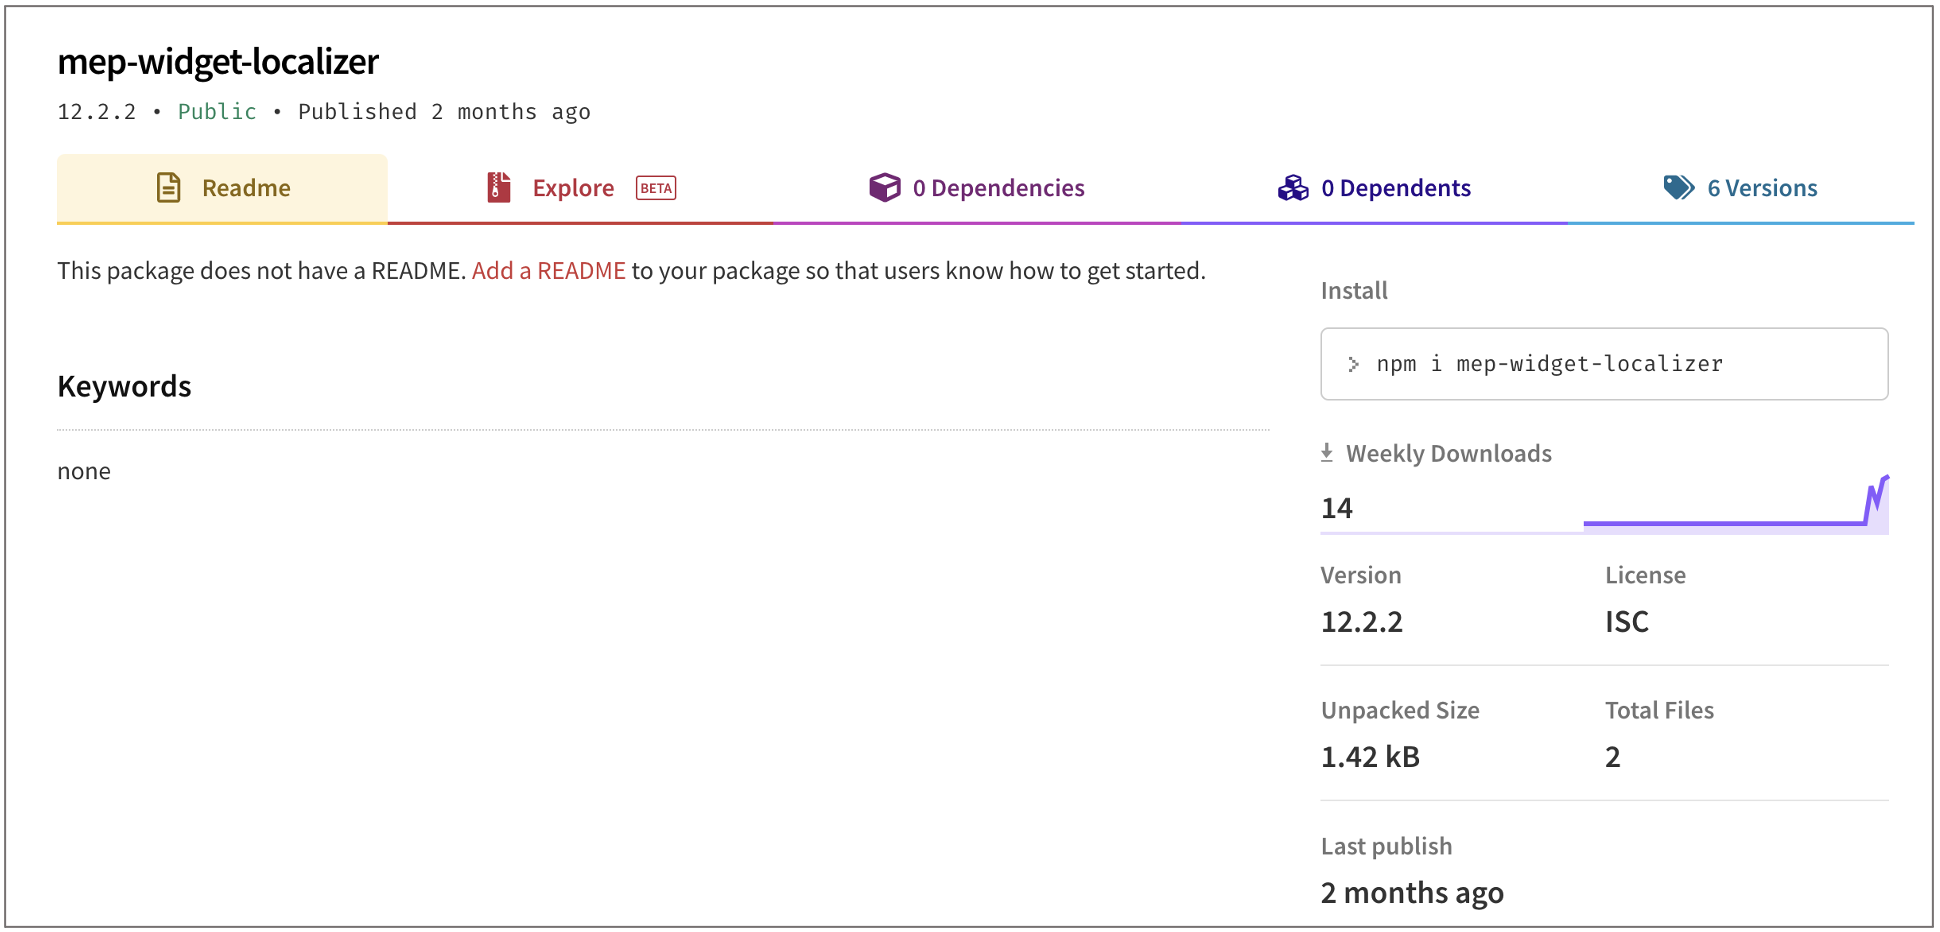Click the ISC license value
Image resolution: width=1940 pixels, height=932 pixels.
tap(1626, 622)
